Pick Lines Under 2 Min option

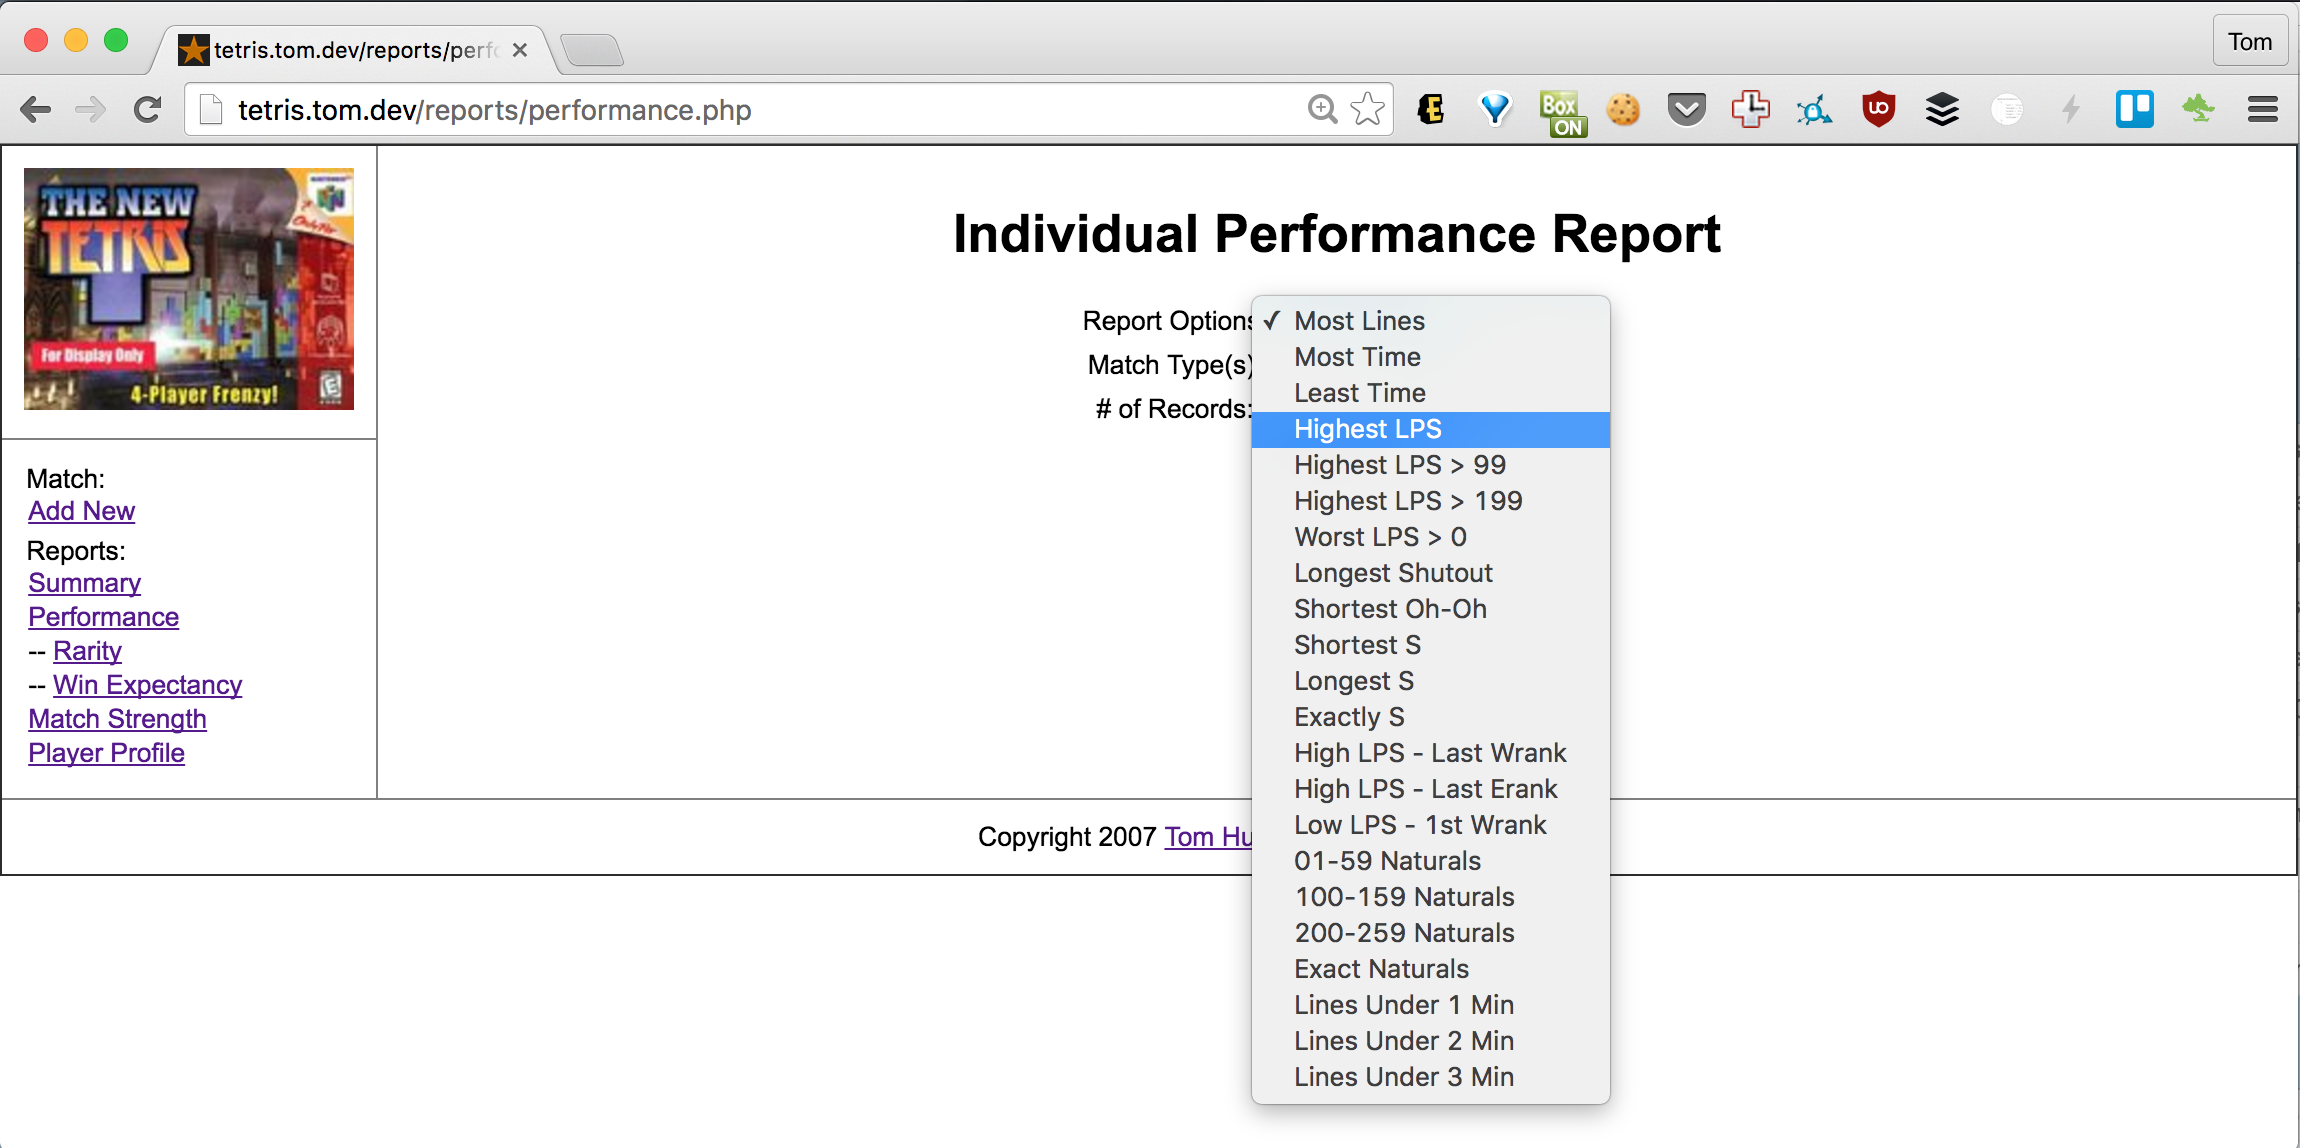tap(1403, 1041)
